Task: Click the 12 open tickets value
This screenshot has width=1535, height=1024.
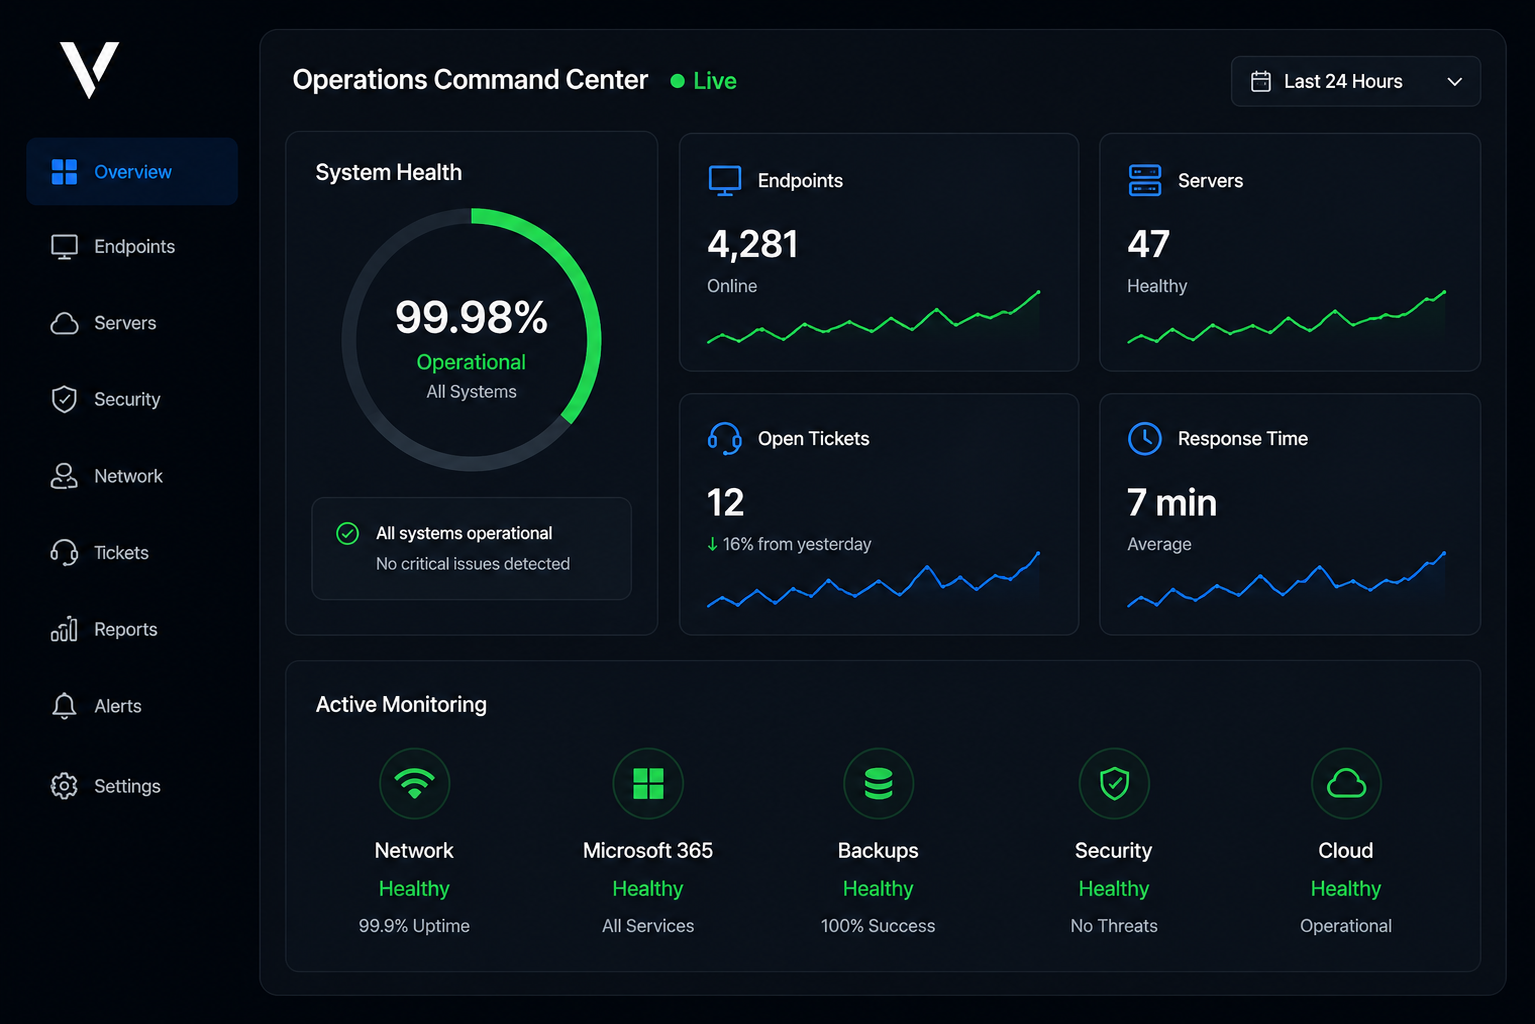Action: pyautogui.click(x=726, y=503)
